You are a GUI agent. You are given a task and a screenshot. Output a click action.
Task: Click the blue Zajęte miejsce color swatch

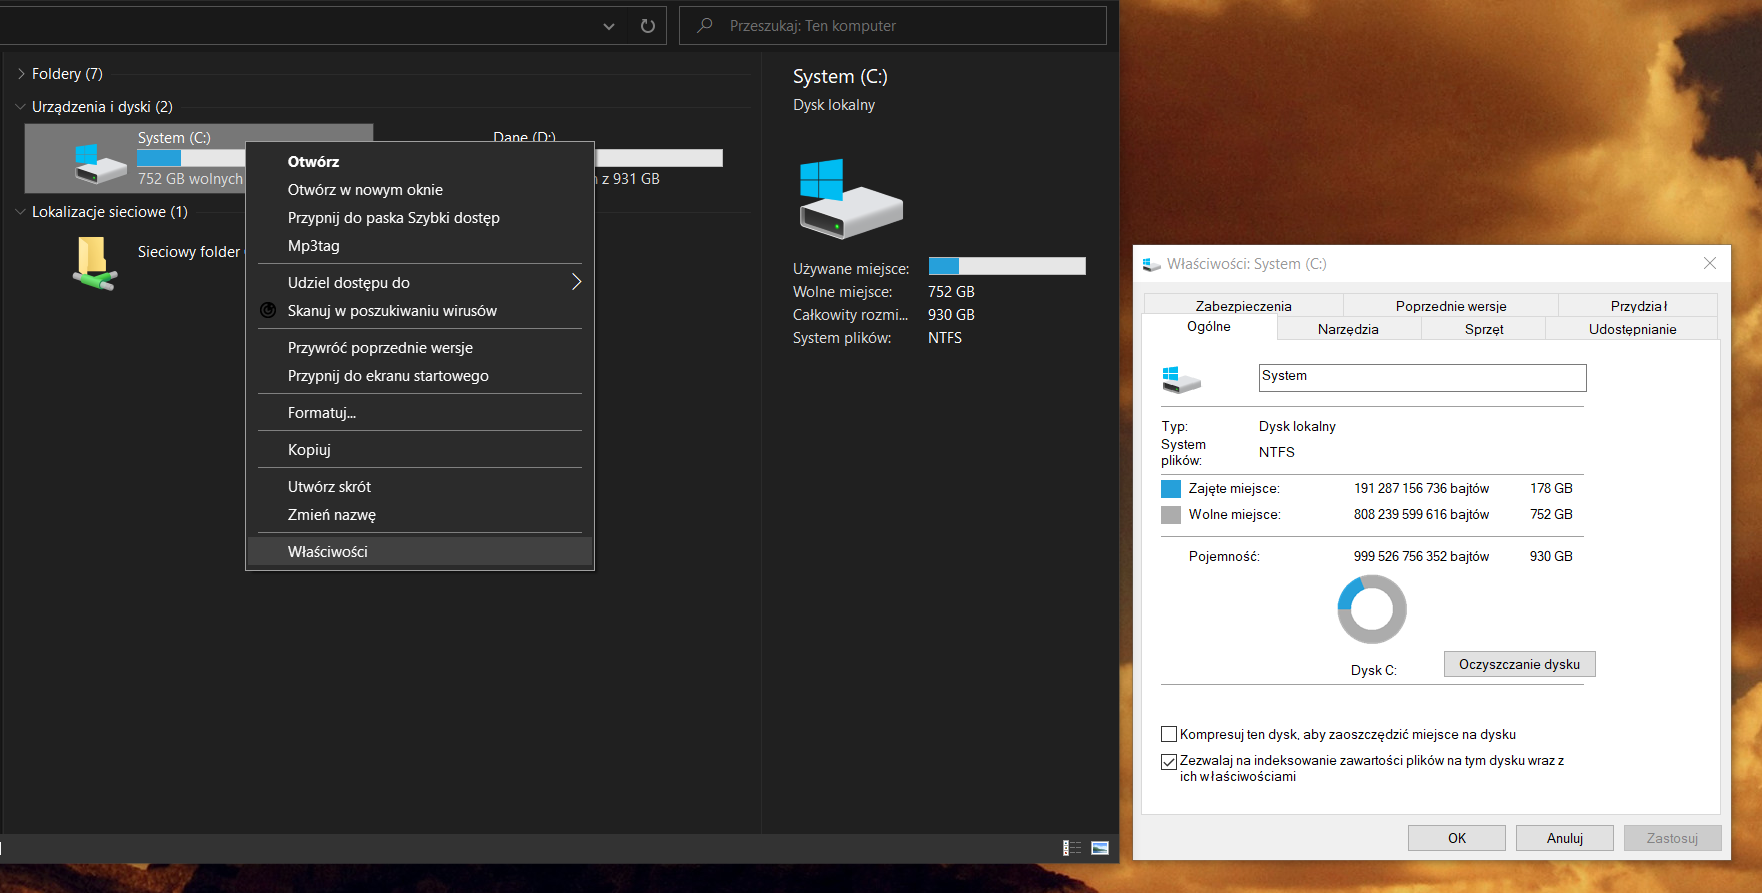coord(1171,489)
